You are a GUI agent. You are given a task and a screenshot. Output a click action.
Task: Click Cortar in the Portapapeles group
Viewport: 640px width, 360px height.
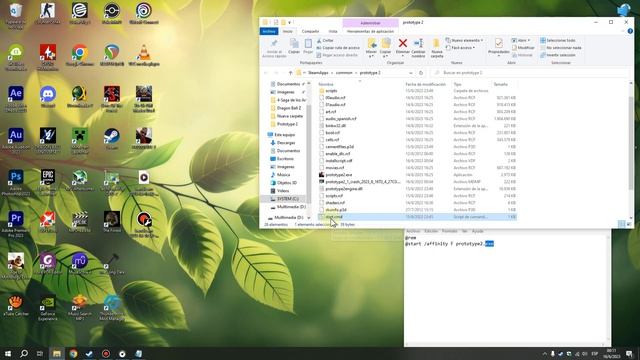(x=325, y=40)
